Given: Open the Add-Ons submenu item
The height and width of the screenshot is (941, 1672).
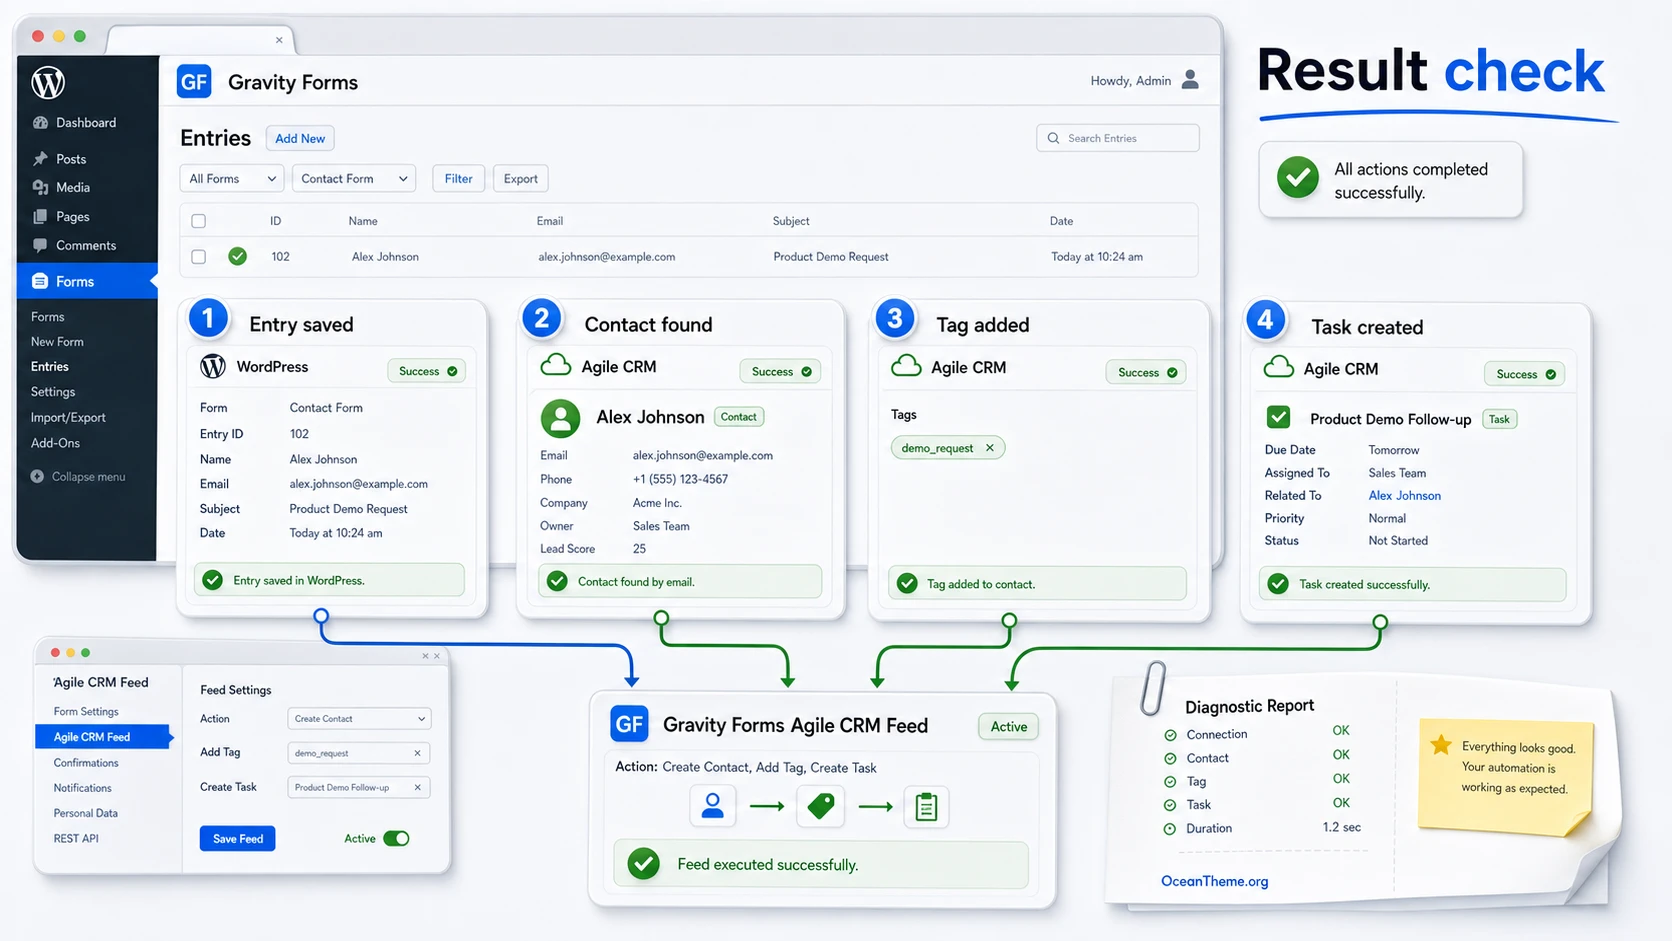Looking at the screenshot, I should point(55,443).
